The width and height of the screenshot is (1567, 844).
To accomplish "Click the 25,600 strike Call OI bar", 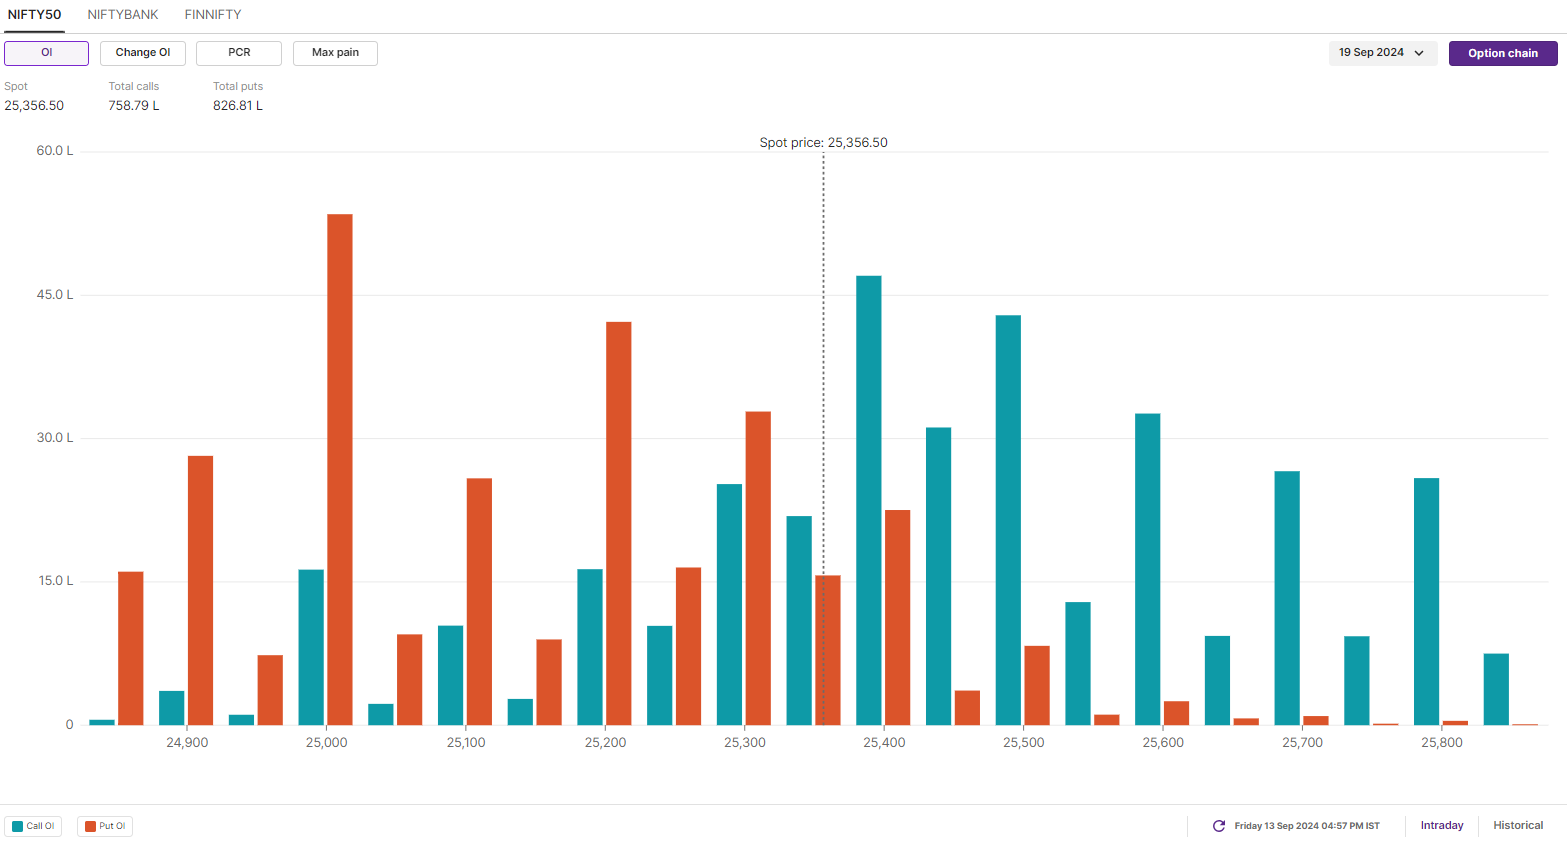I will 1148,569.
